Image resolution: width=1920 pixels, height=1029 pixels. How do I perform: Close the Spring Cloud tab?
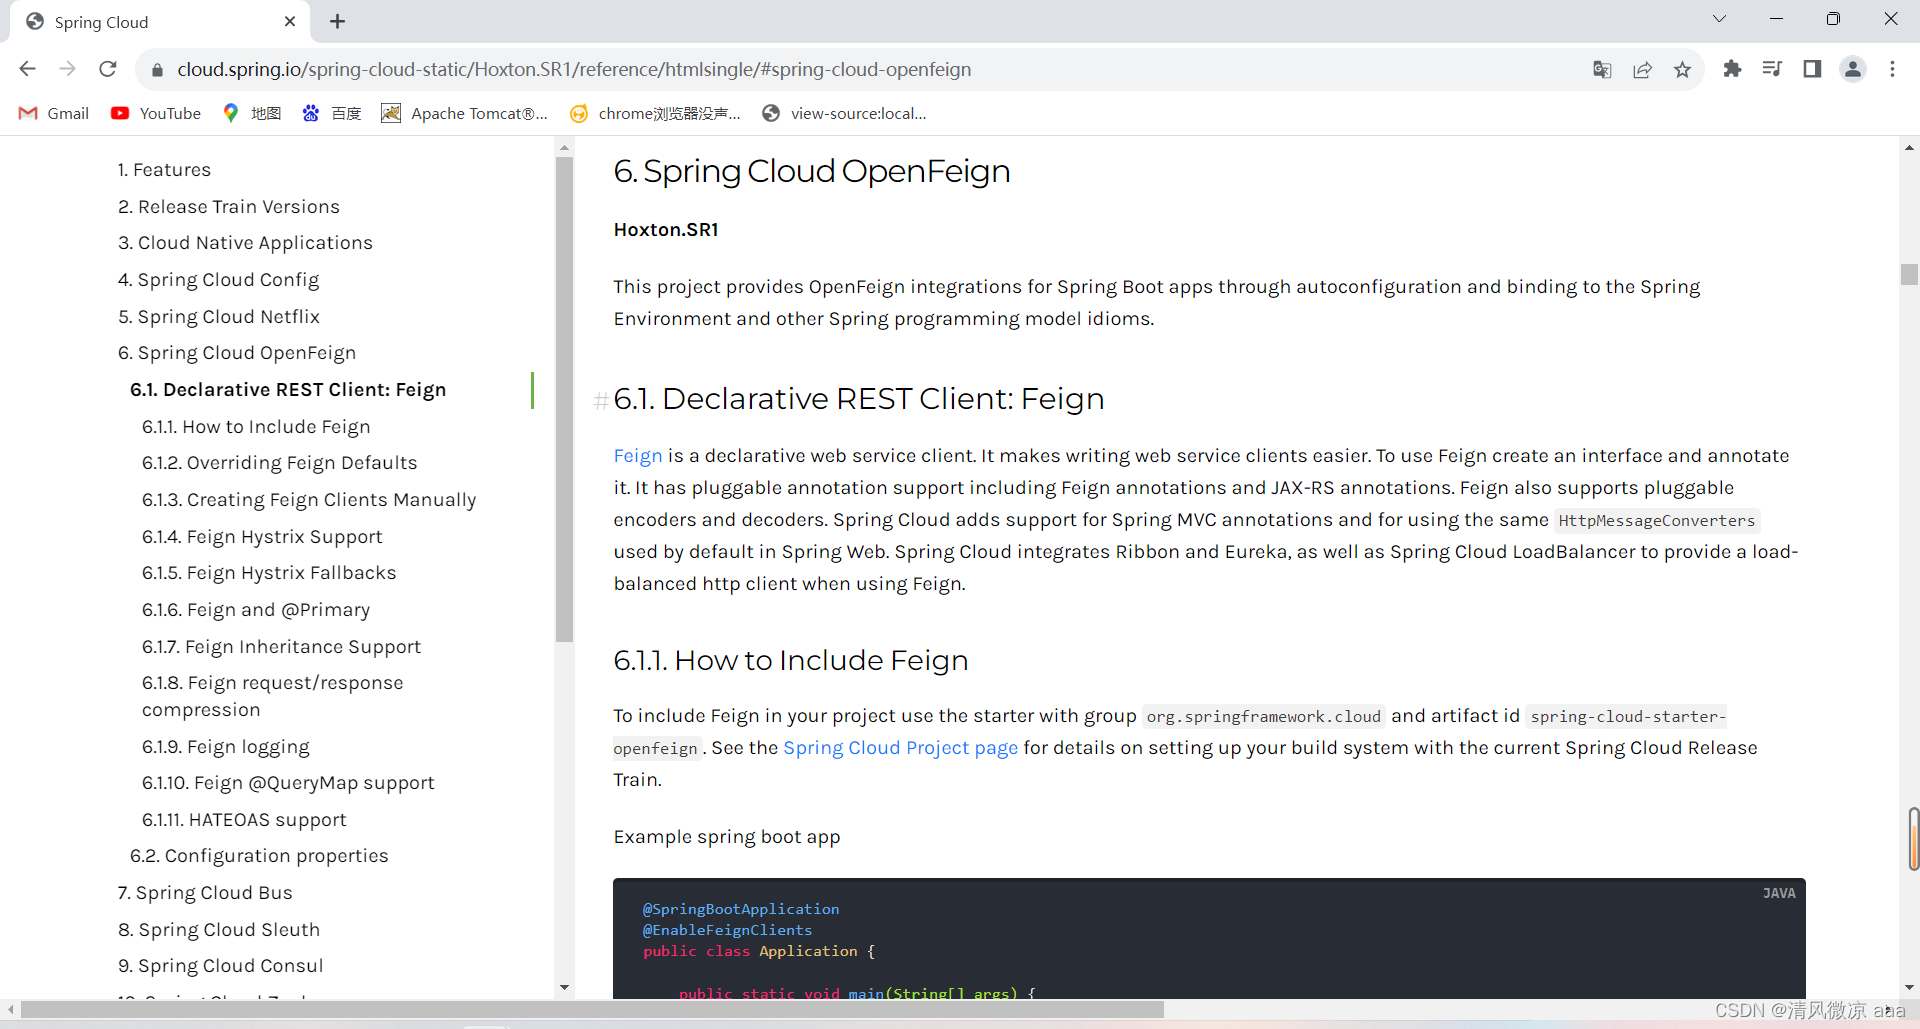[290, 21]
